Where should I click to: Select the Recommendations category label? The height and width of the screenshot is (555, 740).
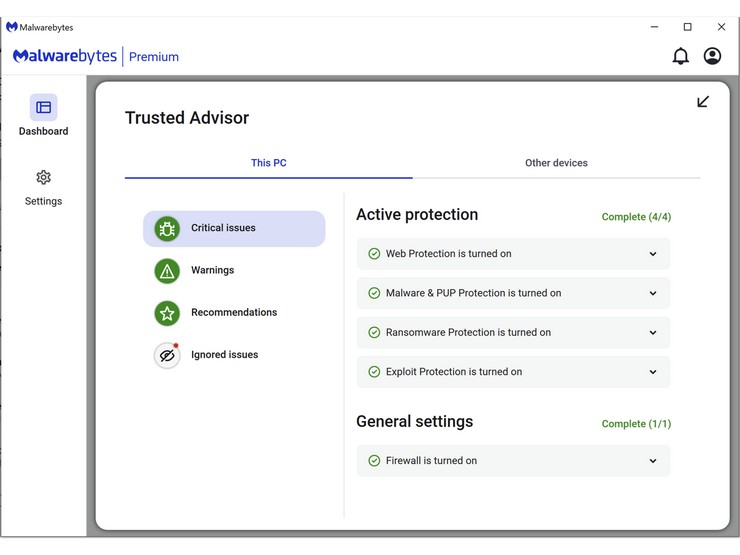[234, 313]
